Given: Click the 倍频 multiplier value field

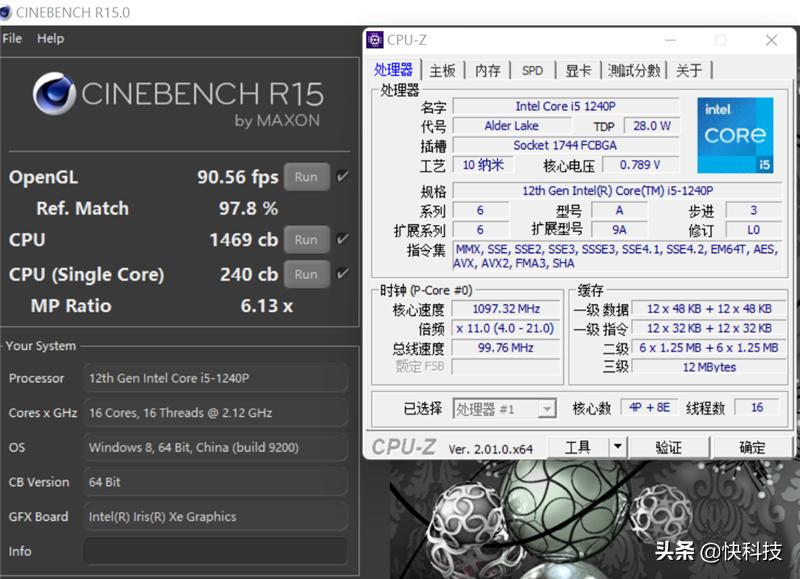Looking at the screenshot, I should (x=505, y=328).
